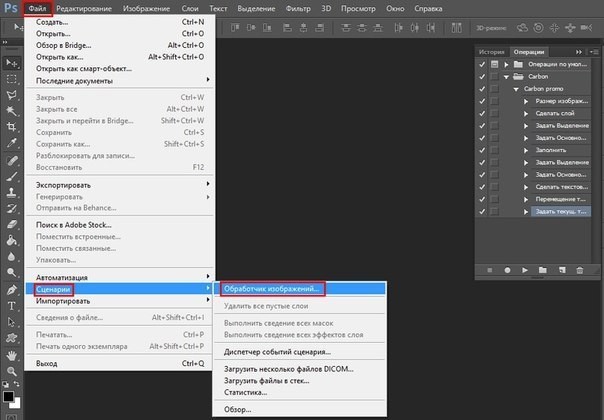This screenshot has width=604, height=420.
Task: Click Поиск в Adobe Stock... entry
Action: [x=120, y=225]
